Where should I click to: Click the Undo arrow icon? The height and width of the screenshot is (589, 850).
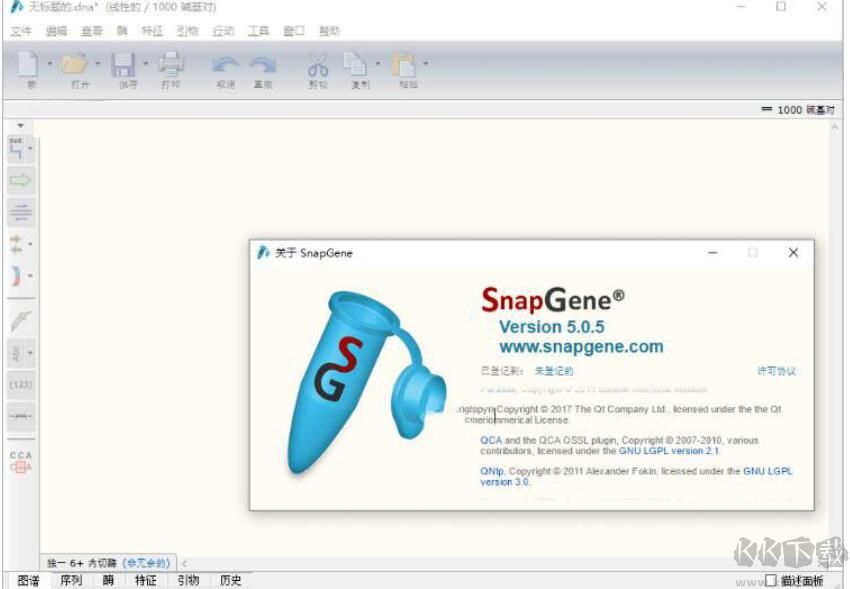(x=225, y=65)
